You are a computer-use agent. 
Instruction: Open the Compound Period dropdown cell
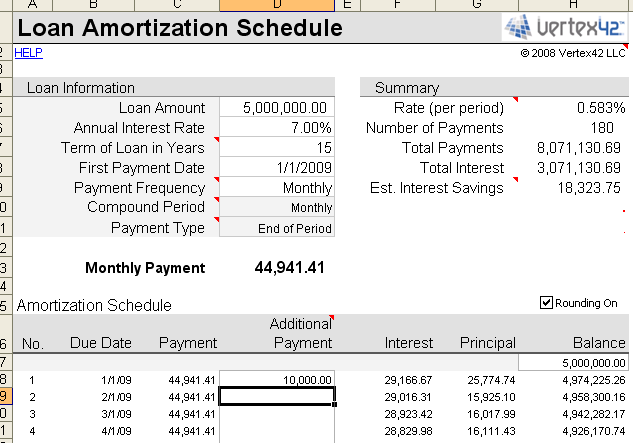276,208
